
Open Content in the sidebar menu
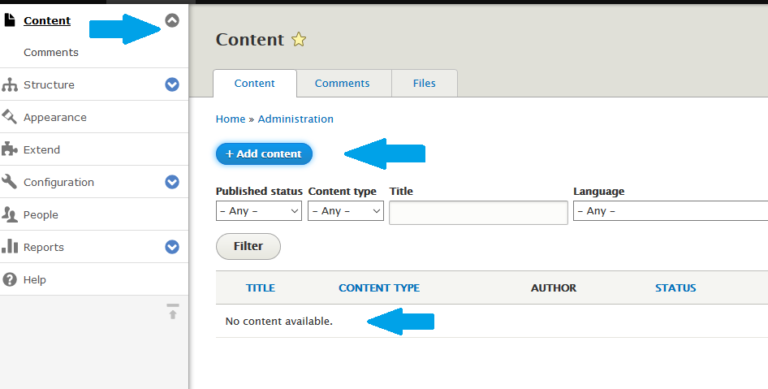tap(47, 21)
